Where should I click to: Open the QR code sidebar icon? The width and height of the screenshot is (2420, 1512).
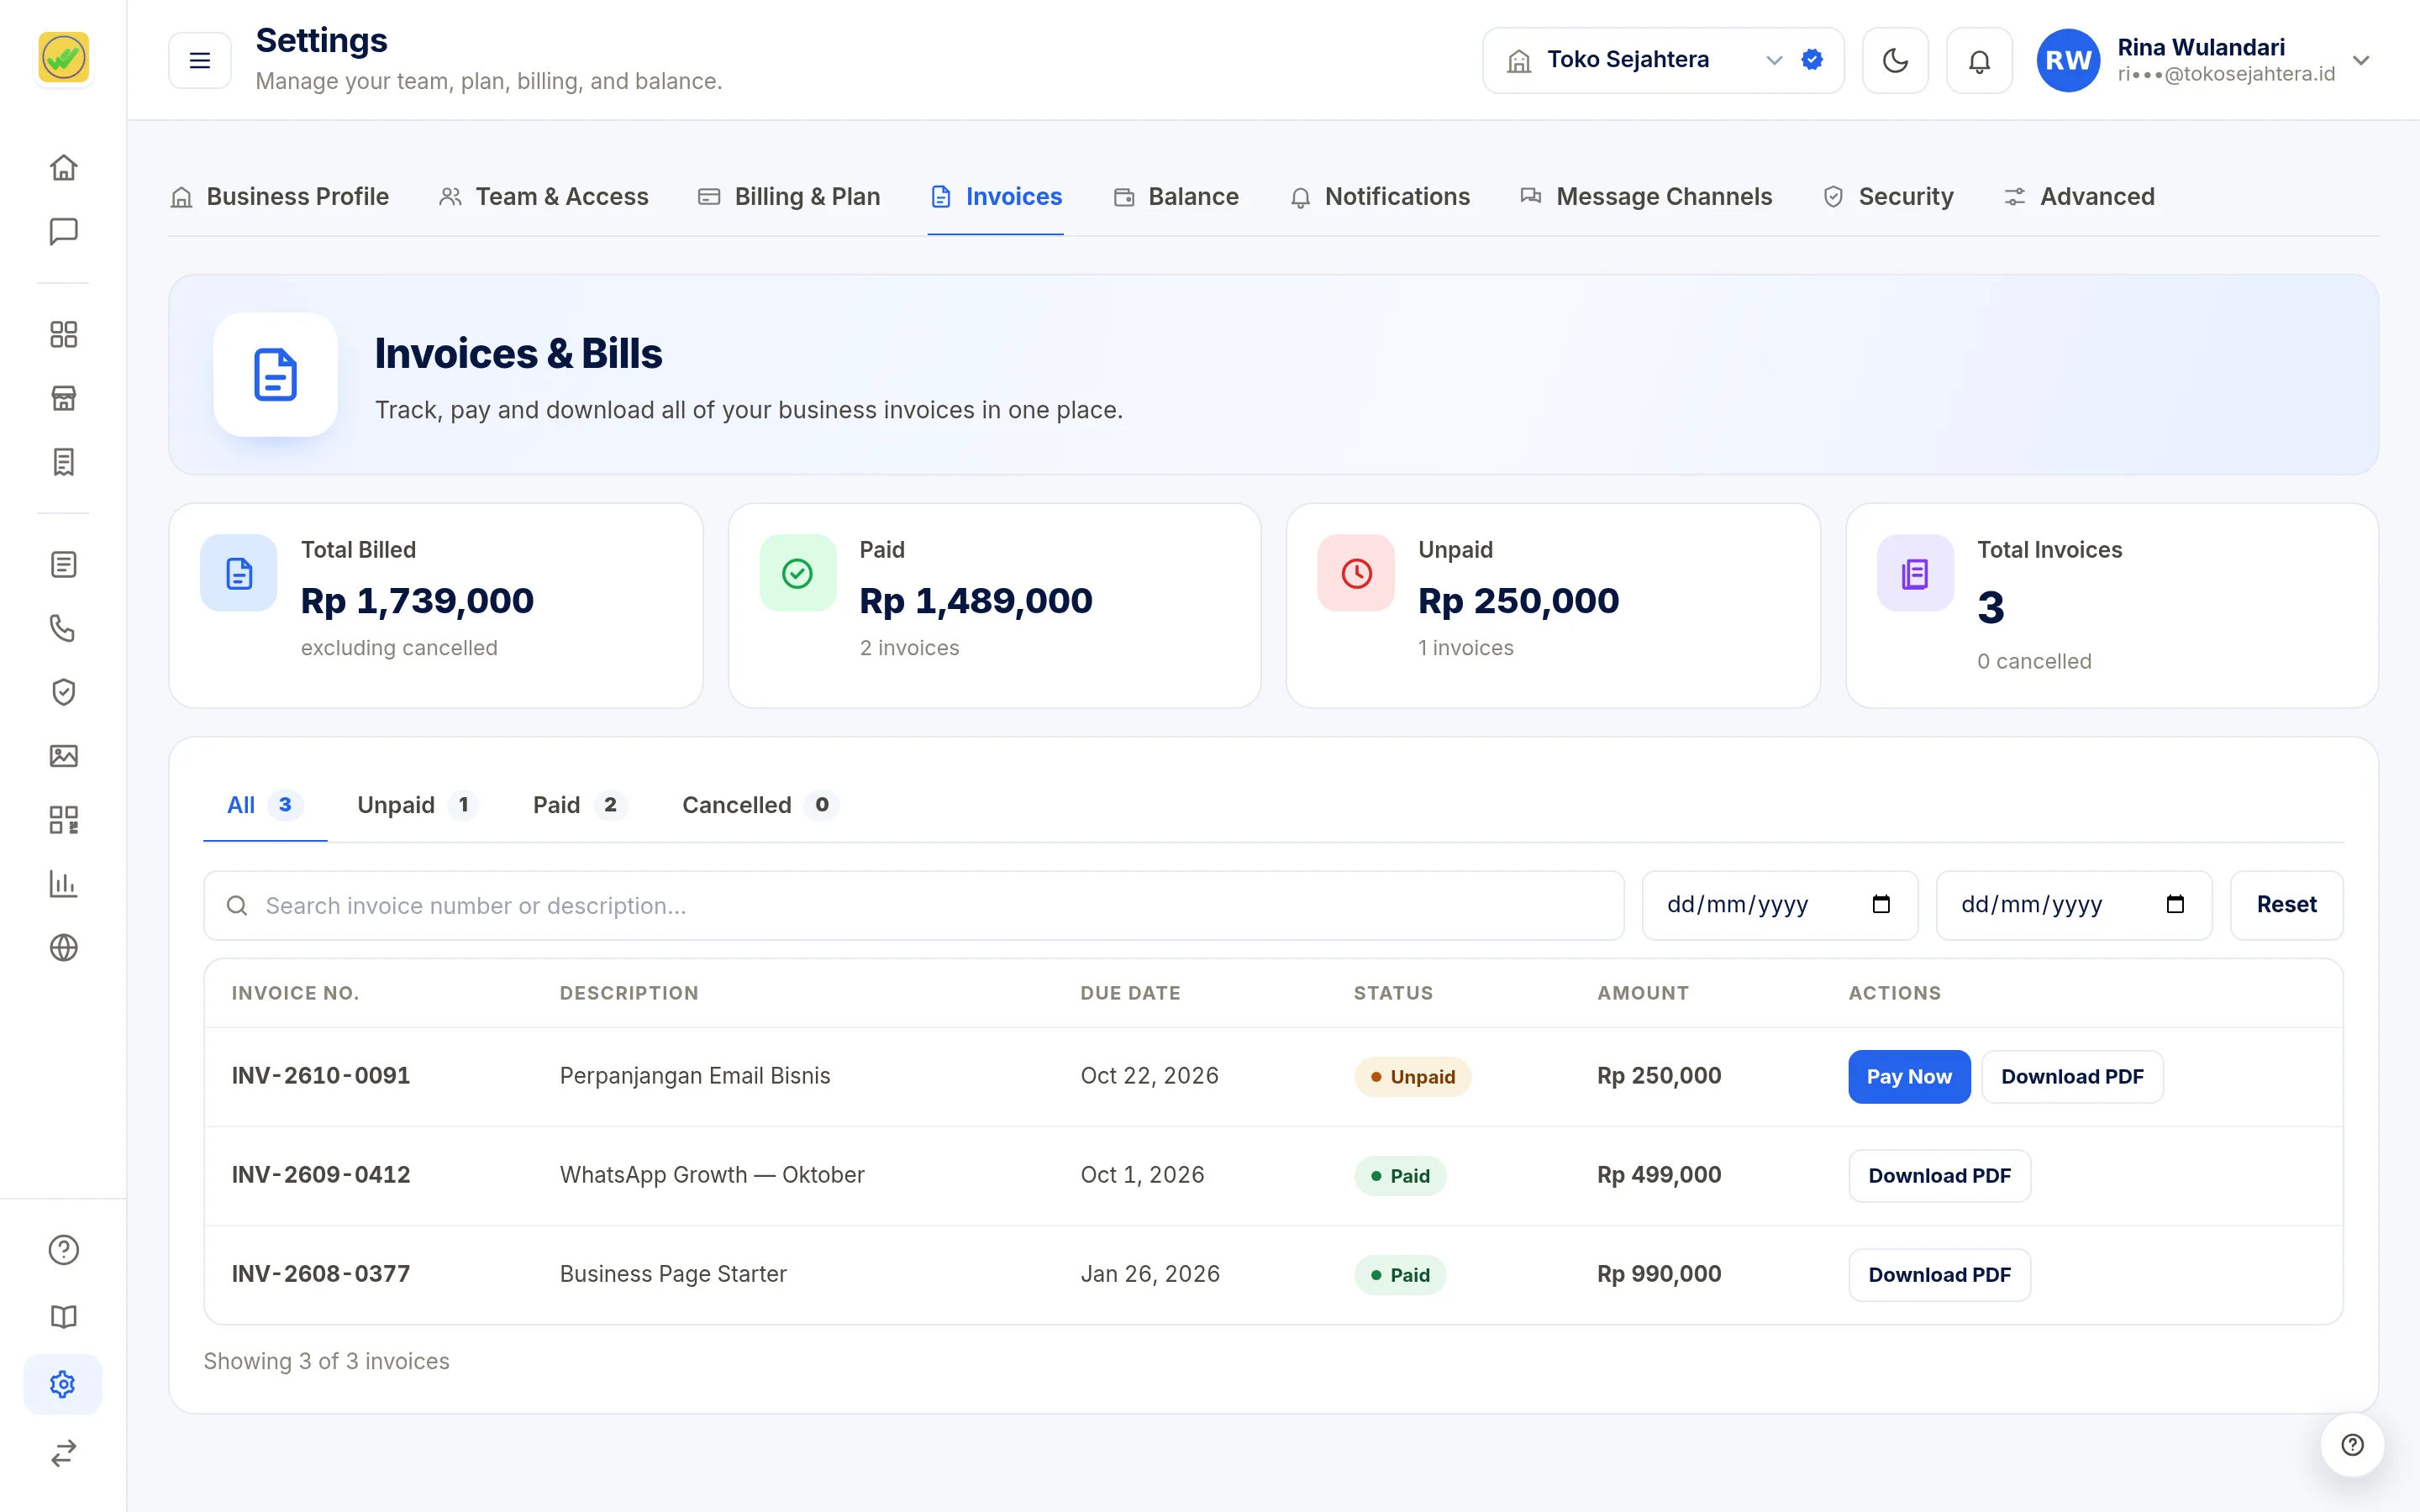point(63,820)
